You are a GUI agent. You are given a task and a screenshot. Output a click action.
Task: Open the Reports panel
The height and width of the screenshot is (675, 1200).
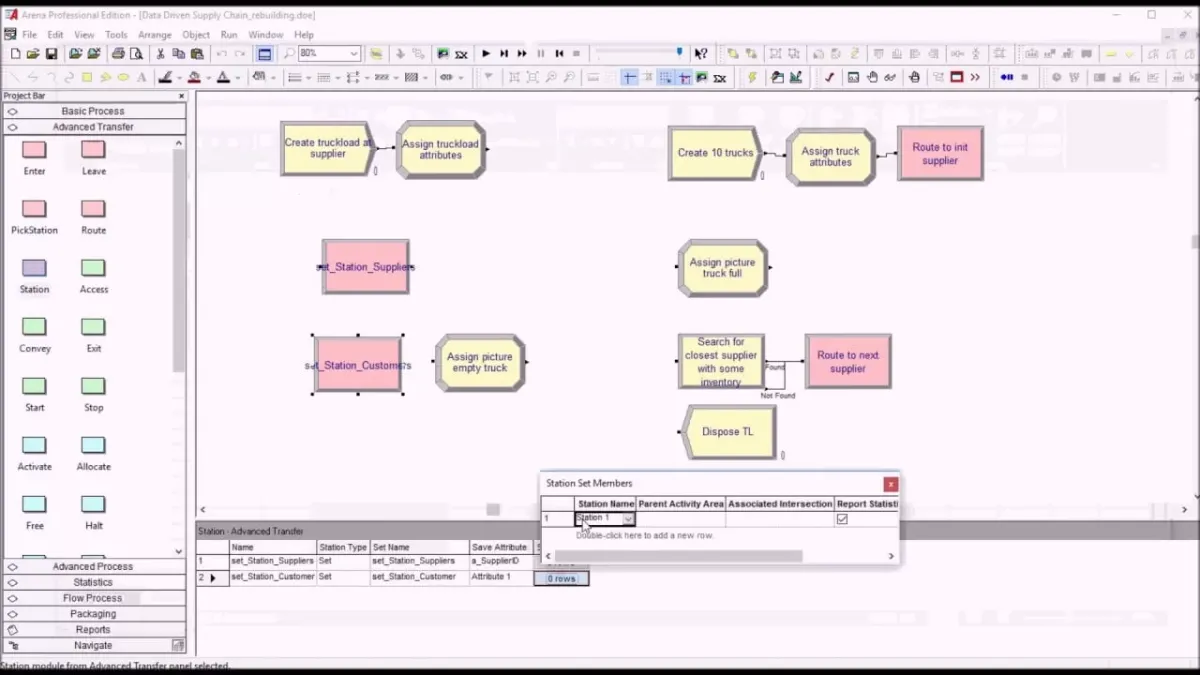[x=93, y=630]
